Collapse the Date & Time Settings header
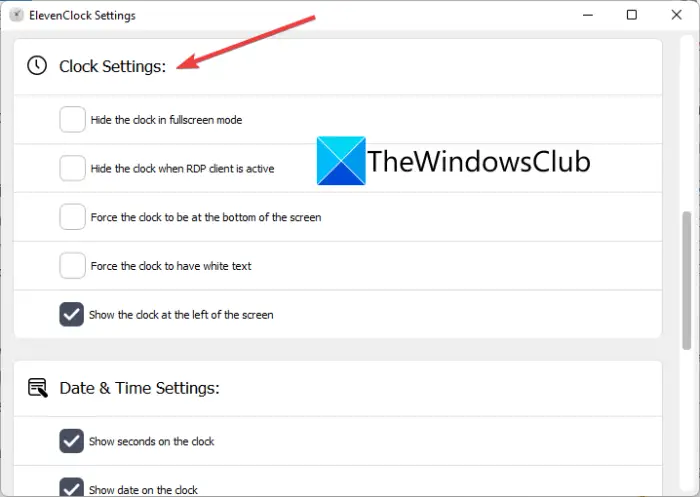The width and height of the screenshot is (700, 497). (x=338, y=388)
